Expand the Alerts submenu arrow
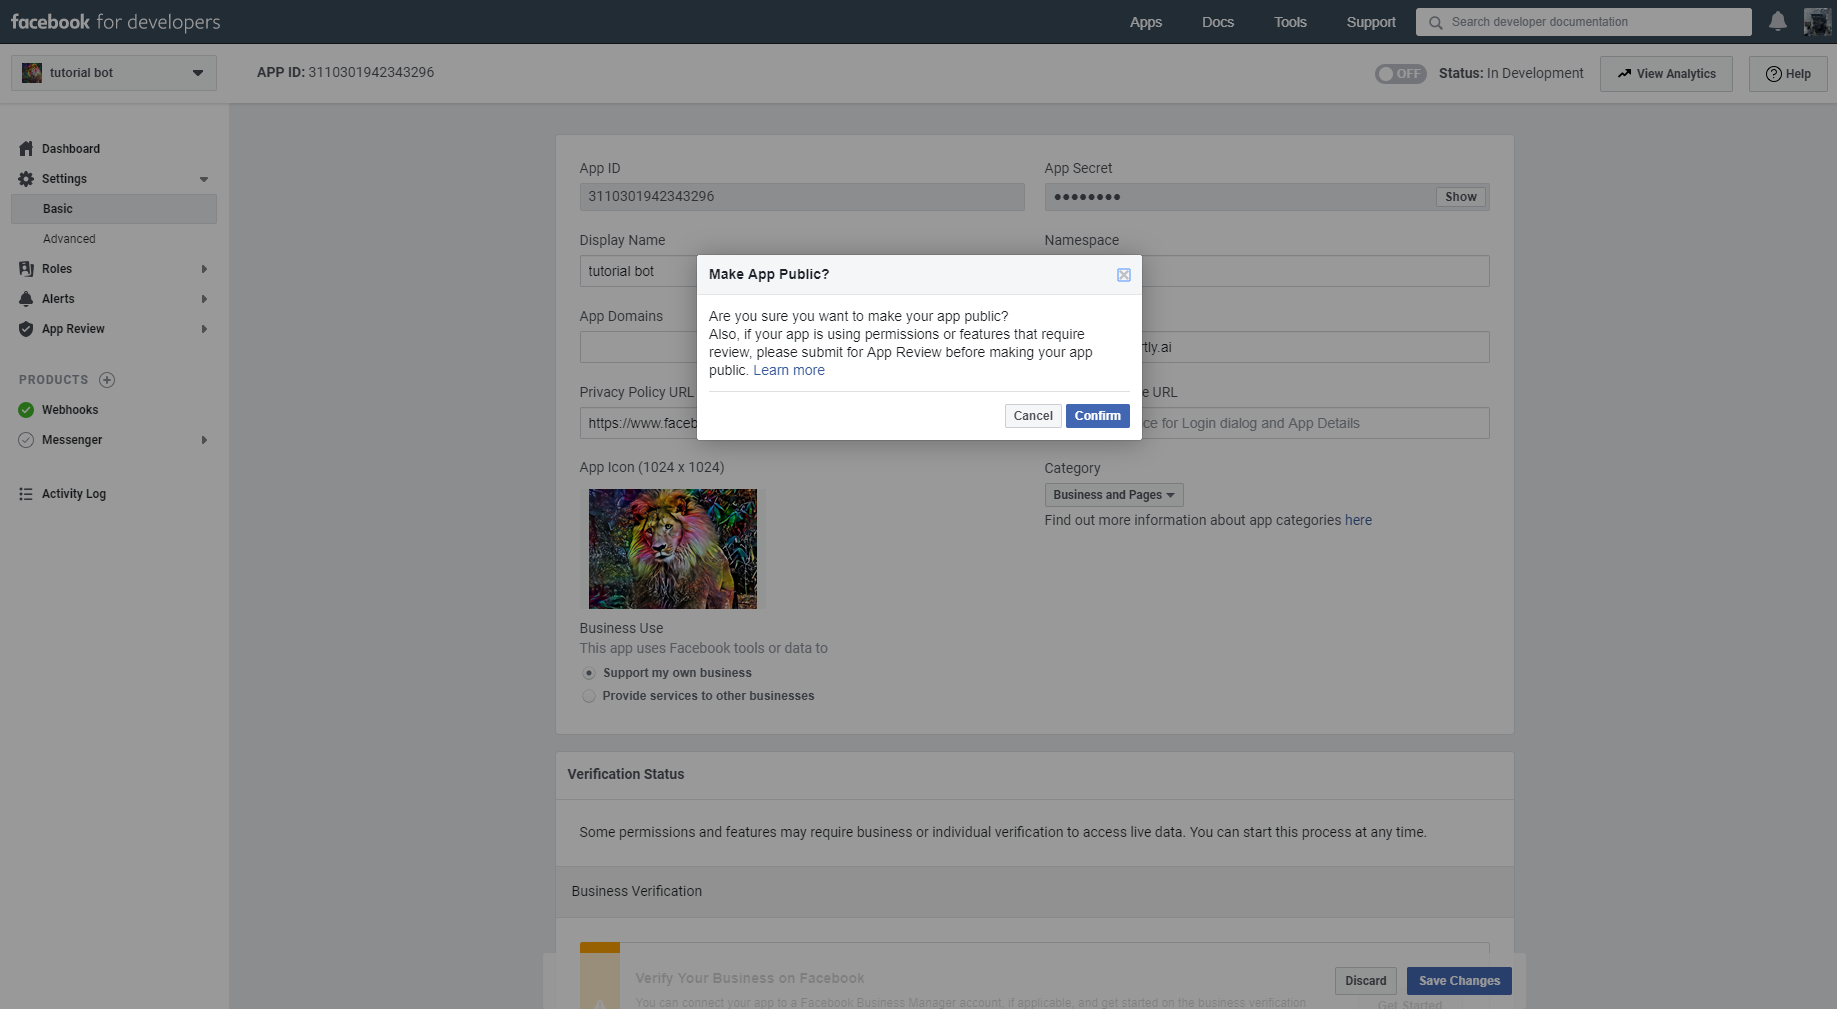This screenshot has height=1009, width=1837. [x=204, y=298]
